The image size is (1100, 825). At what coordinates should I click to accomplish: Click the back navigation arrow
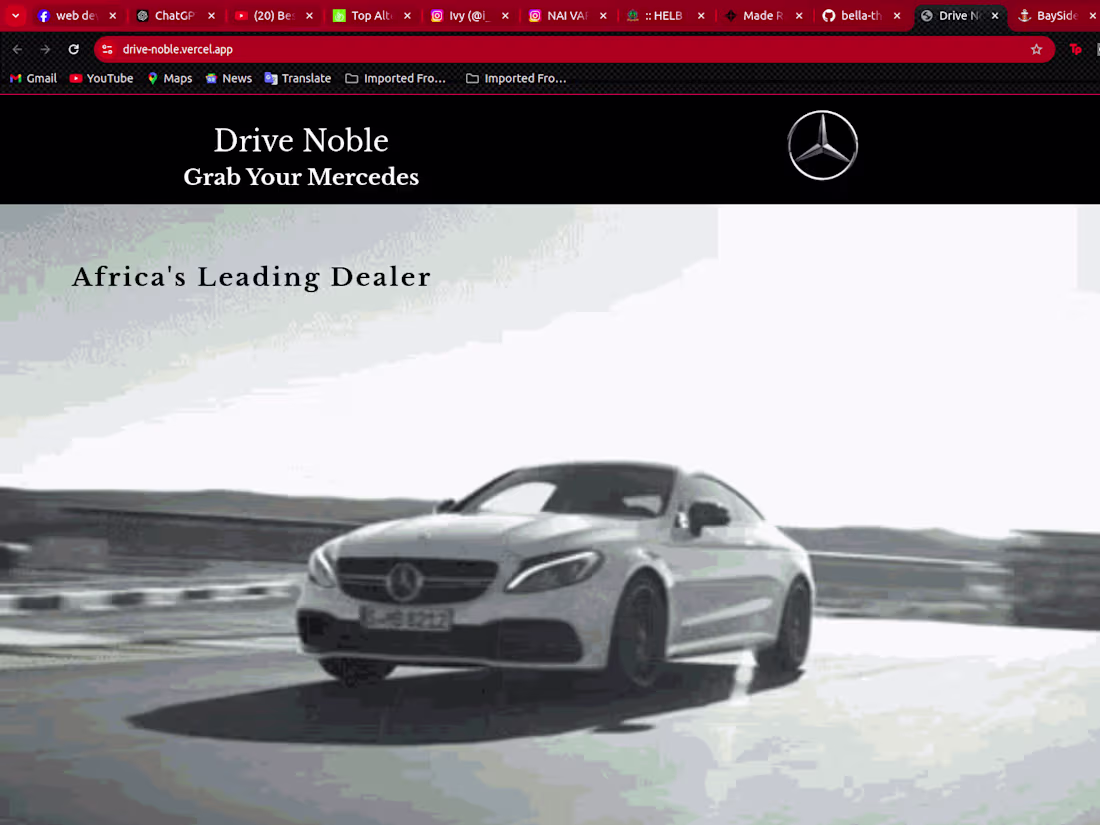(17, 48)
